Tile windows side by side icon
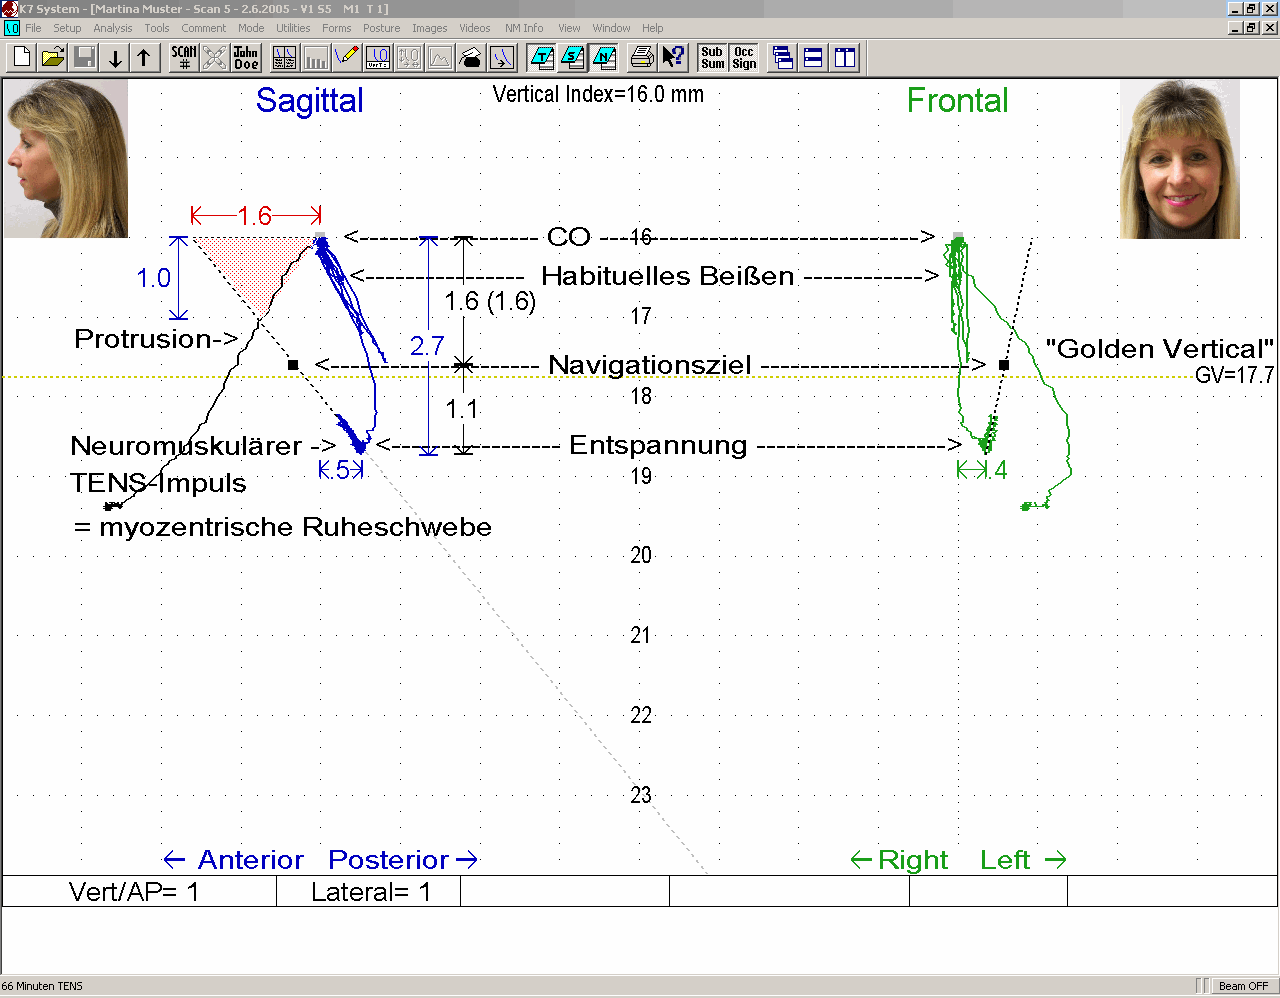Screen dimensions: 1280x998 pos(845,58)
